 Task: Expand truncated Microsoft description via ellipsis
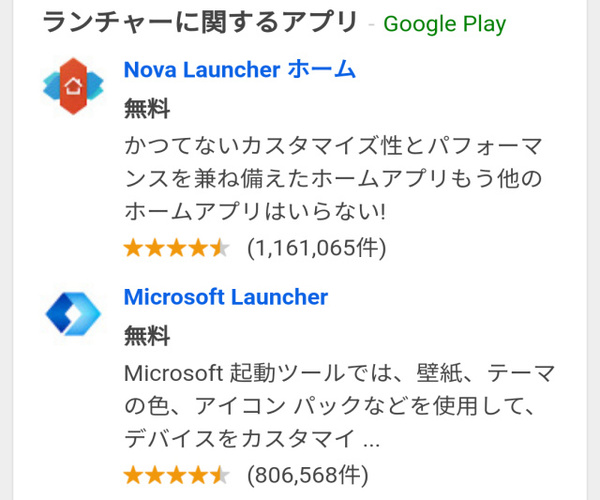tap(370, 440)
